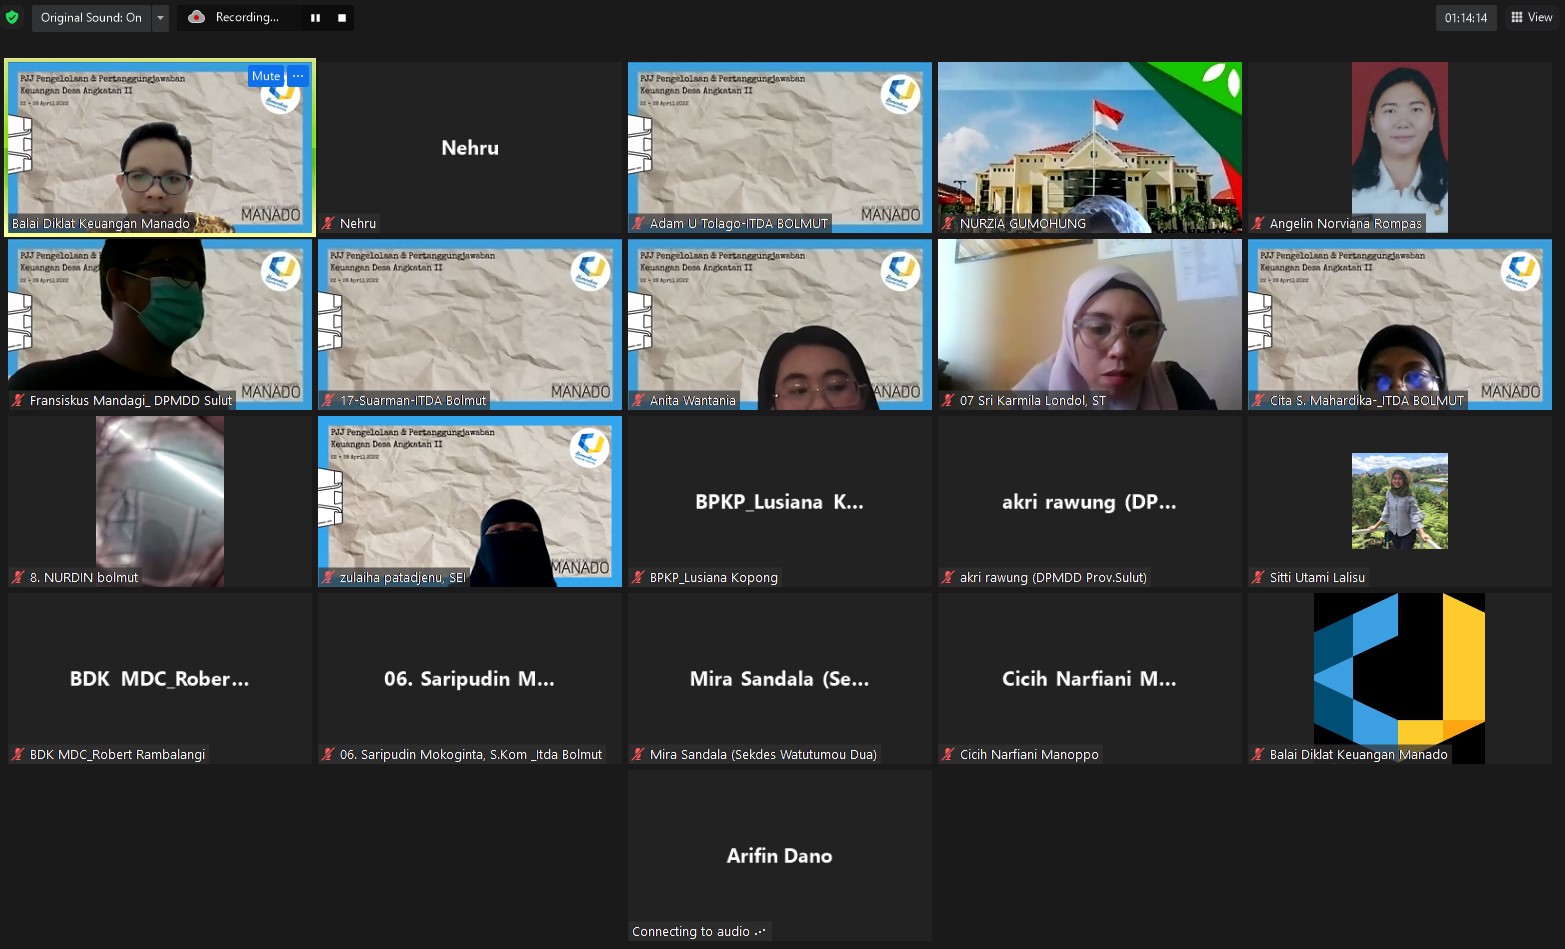Screen dimensions: 1565x949
Task: Open the View layout menu
Action: click(1531, 17)
